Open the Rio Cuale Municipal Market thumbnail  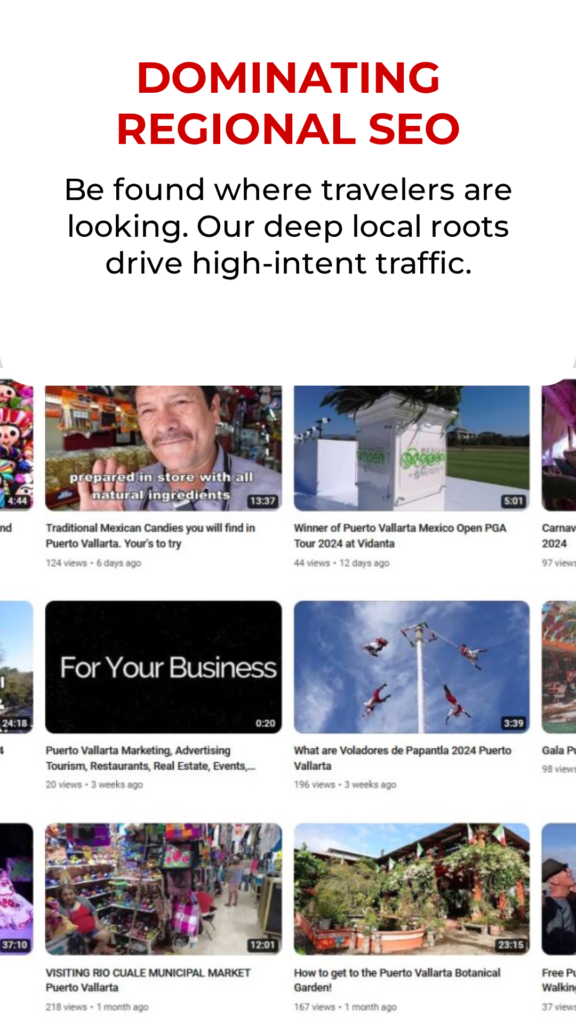pos(163,889)
